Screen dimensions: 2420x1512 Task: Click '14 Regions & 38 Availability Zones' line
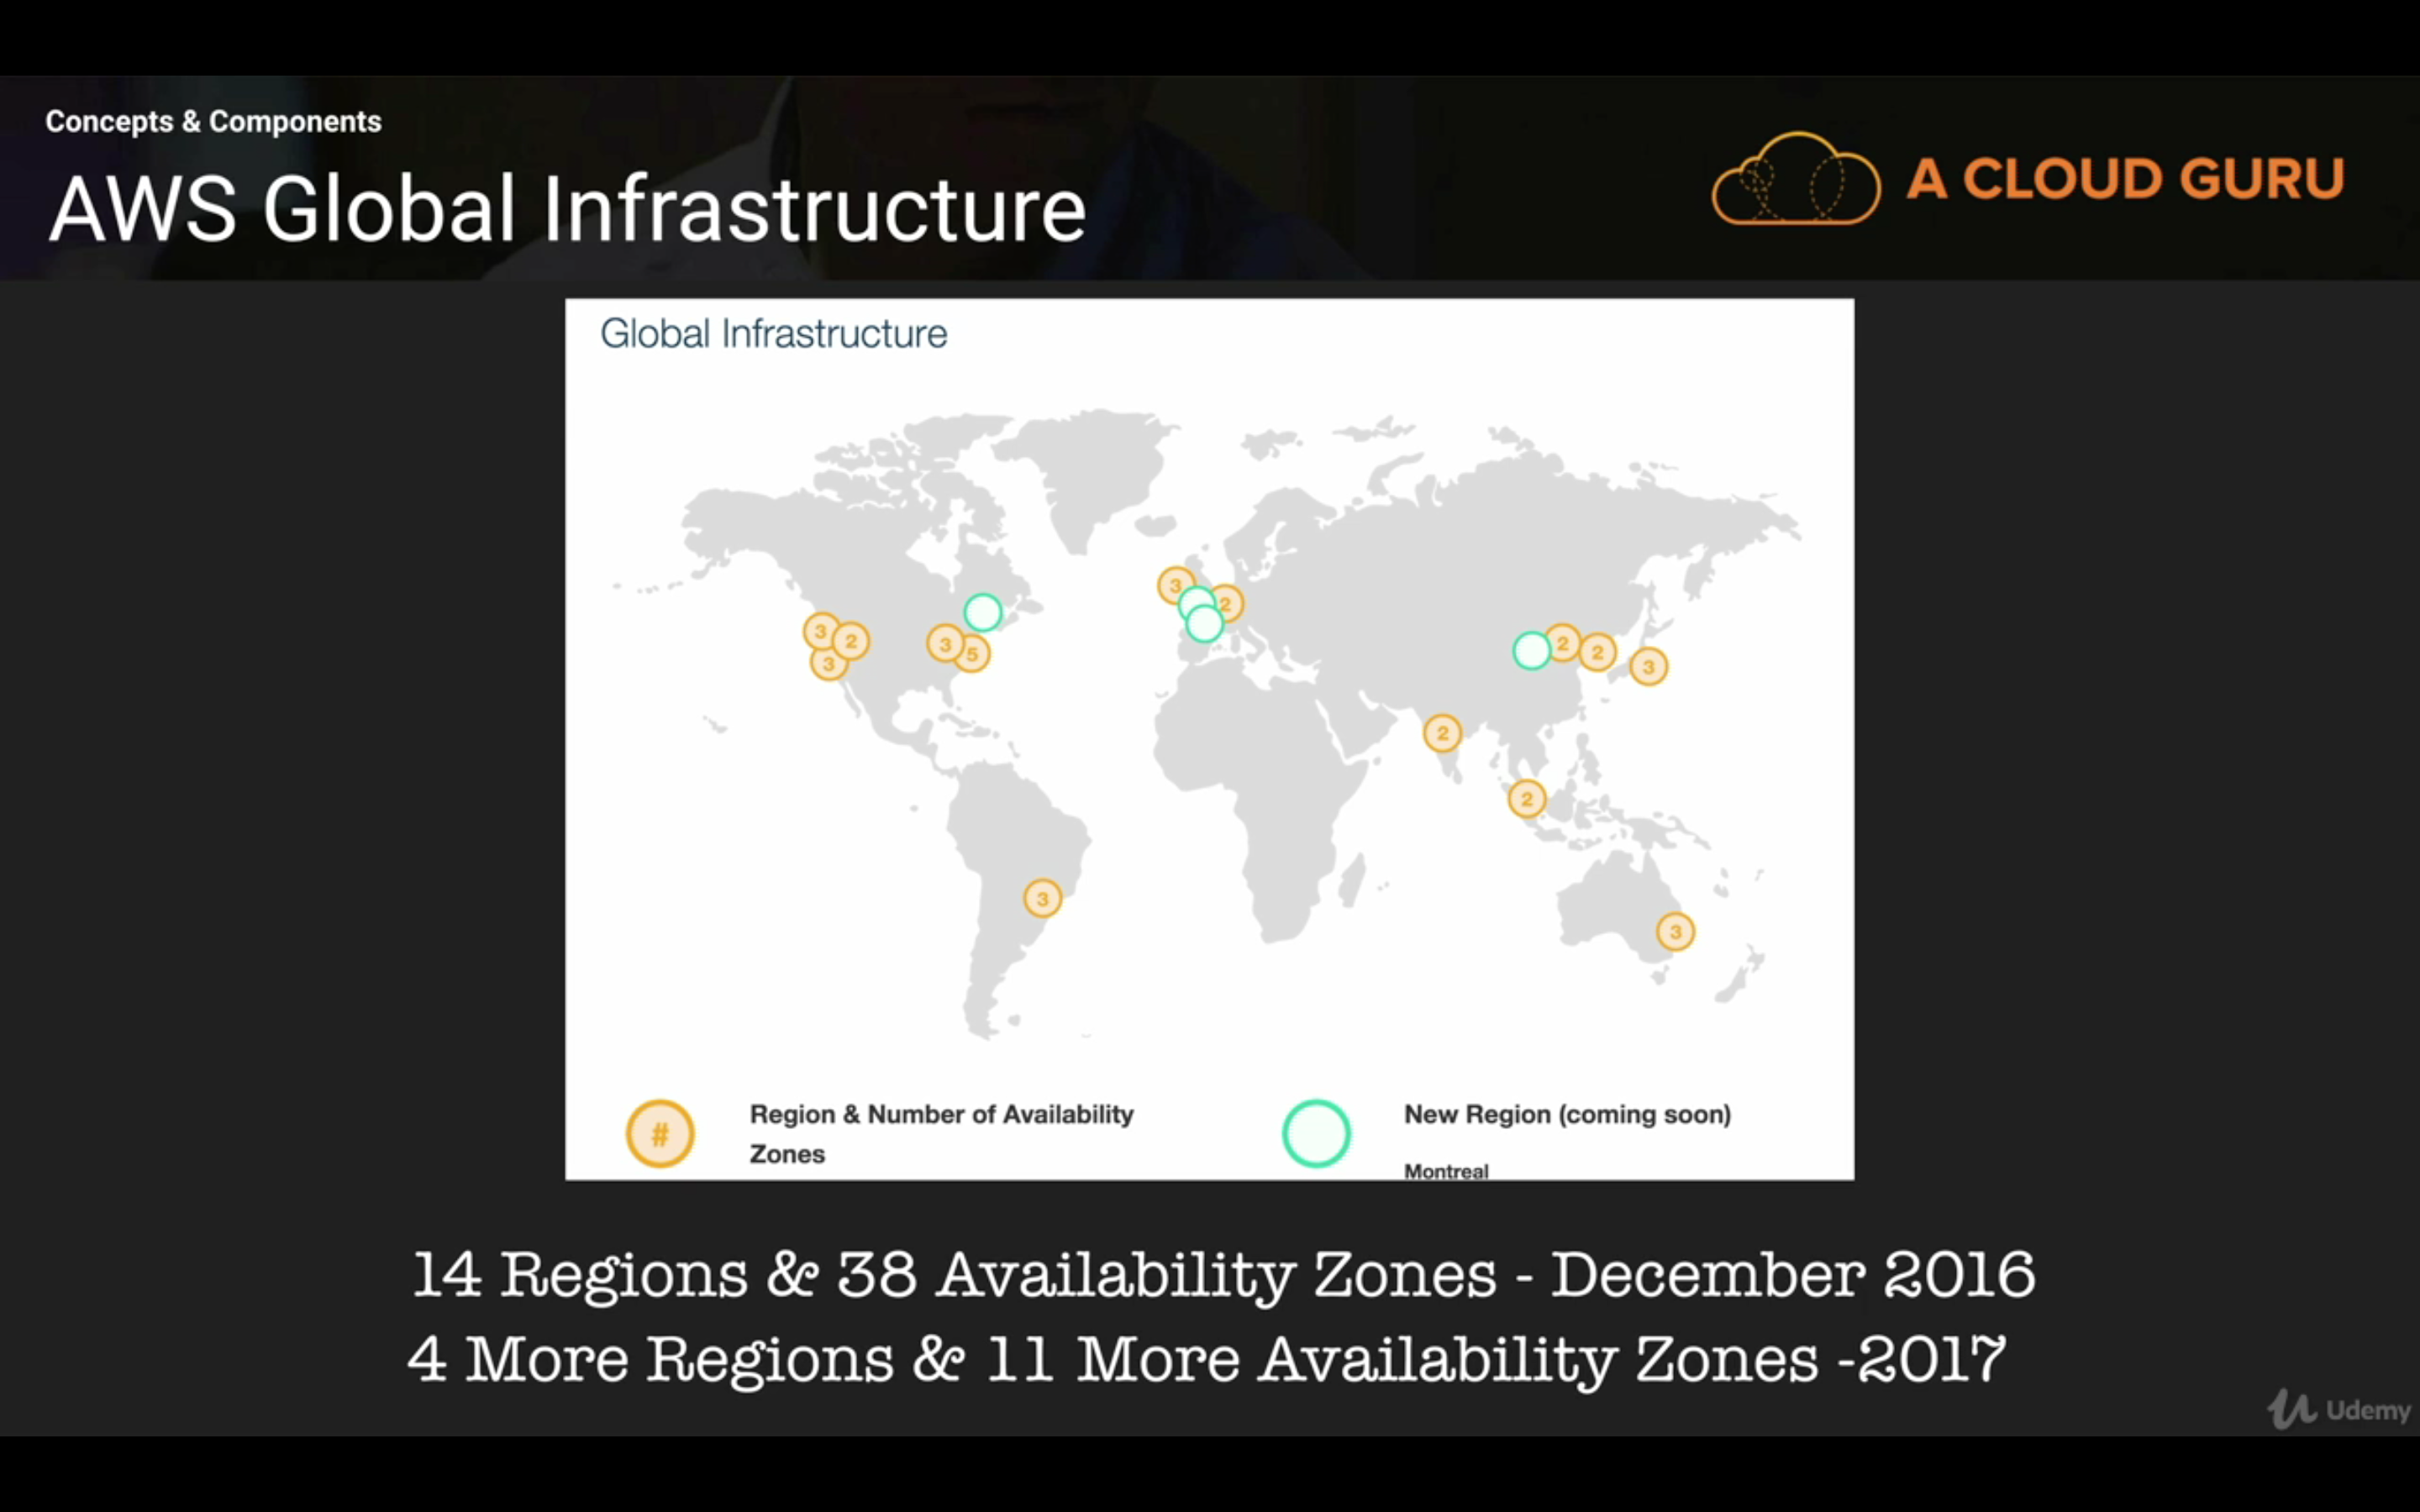[x=1223, y=1275]
